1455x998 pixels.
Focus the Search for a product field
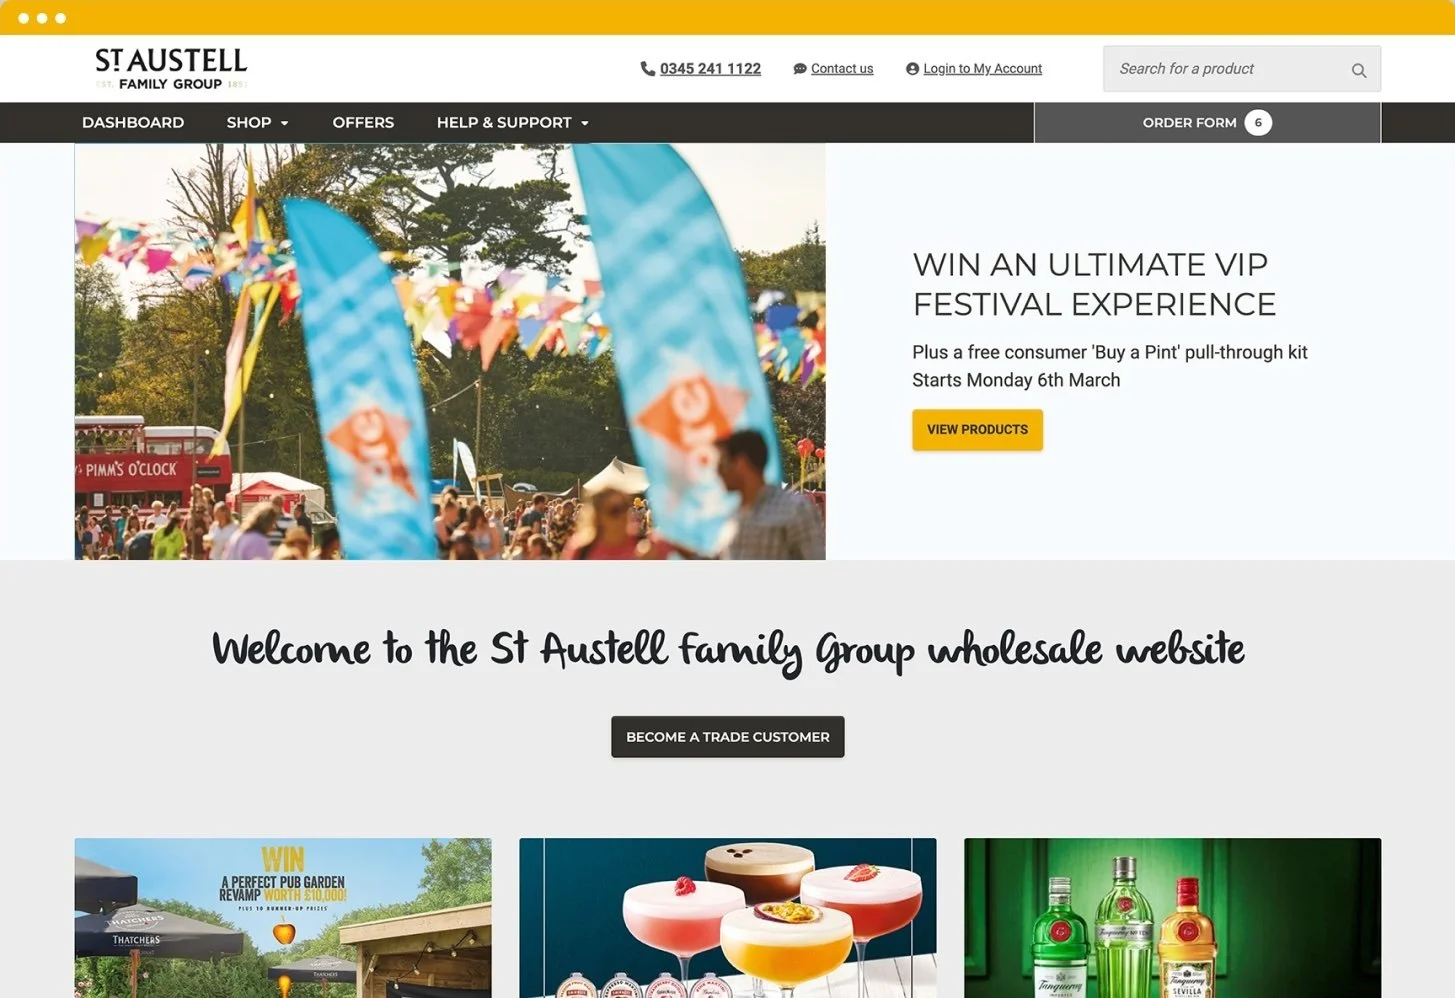point(1242,69)
